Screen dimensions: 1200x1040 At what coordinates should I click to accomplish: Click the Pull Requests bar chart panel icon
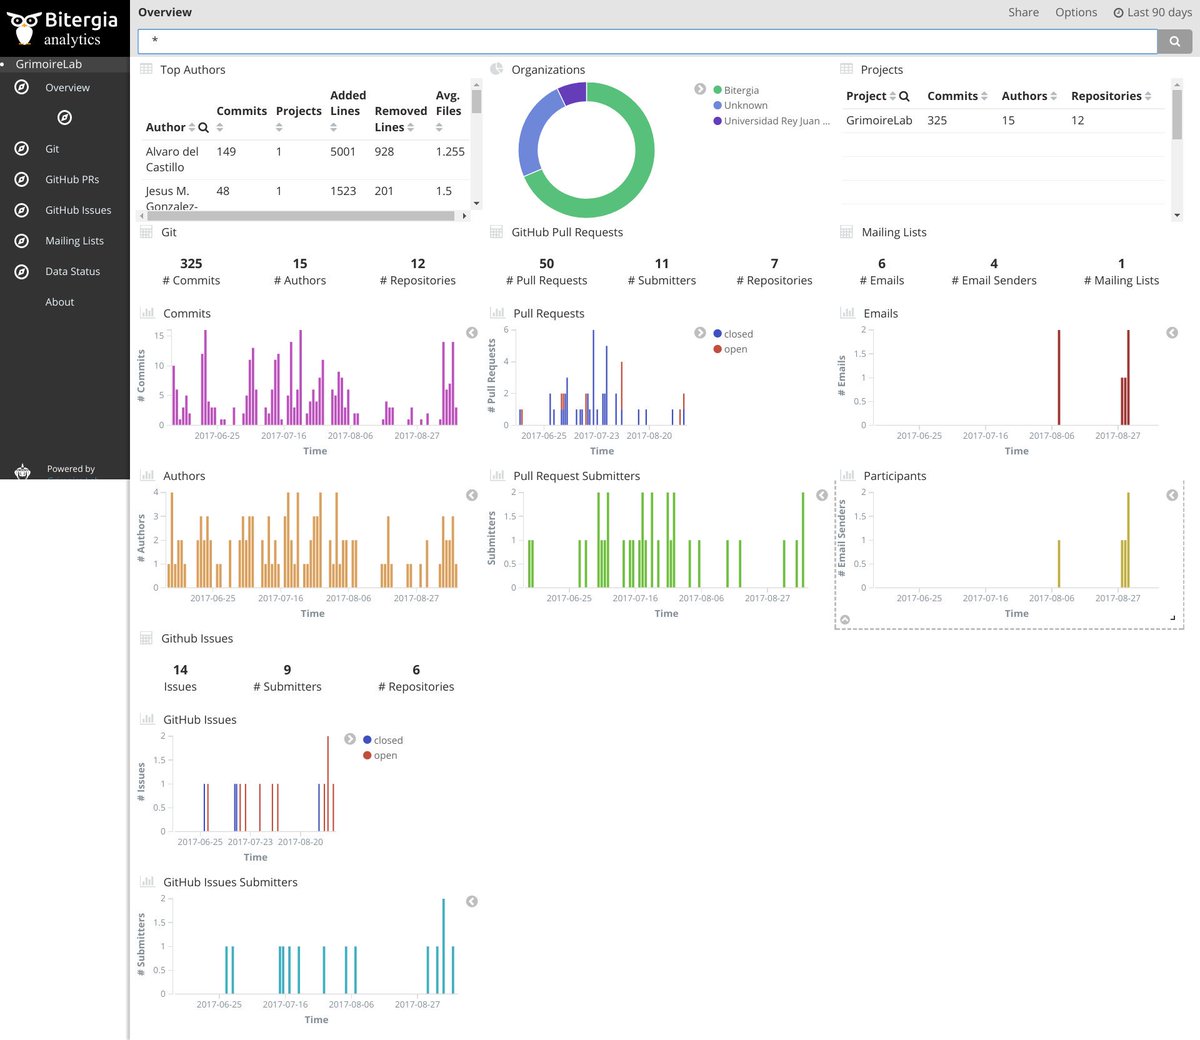coord(496,313)
